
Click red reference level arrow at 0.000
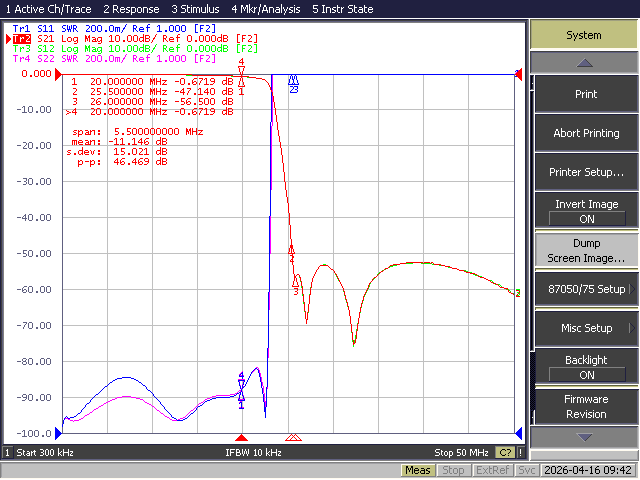[x=58, y=74]
